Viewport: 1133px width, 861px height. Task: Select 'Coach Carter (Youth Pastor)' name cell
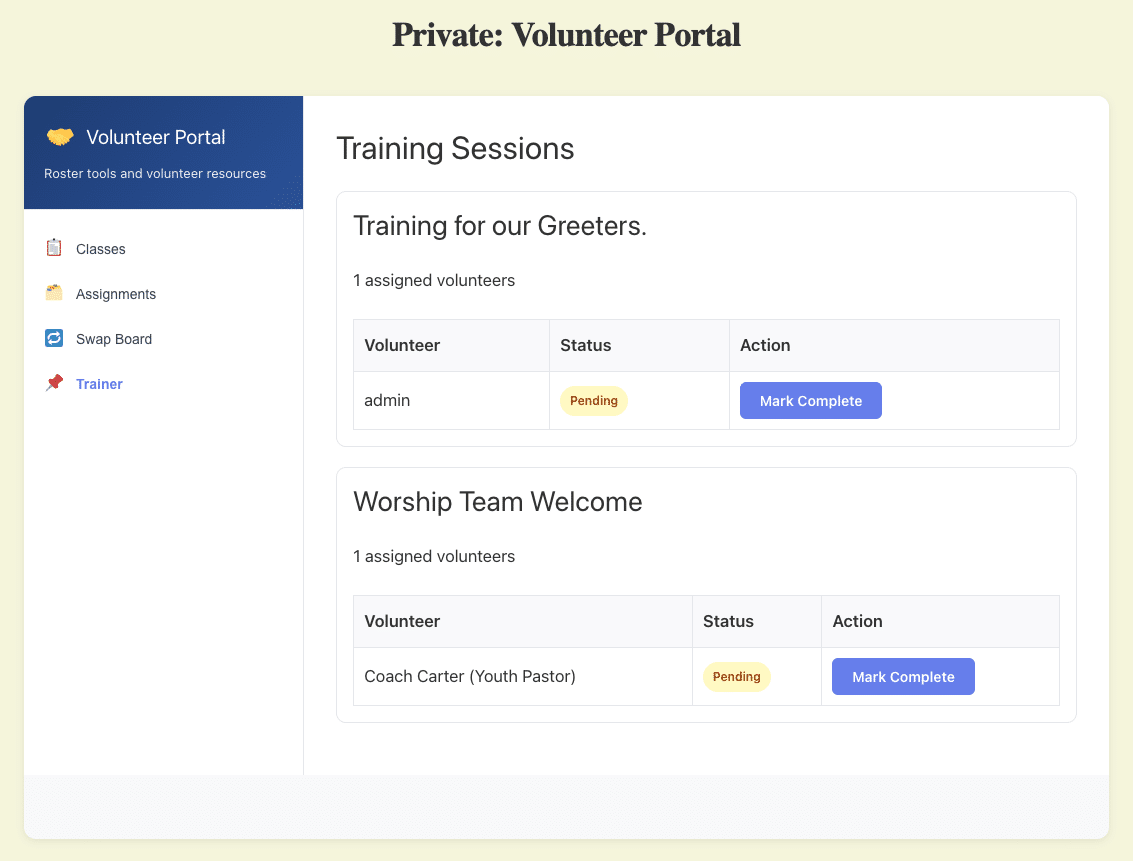(x=470, y=677)
